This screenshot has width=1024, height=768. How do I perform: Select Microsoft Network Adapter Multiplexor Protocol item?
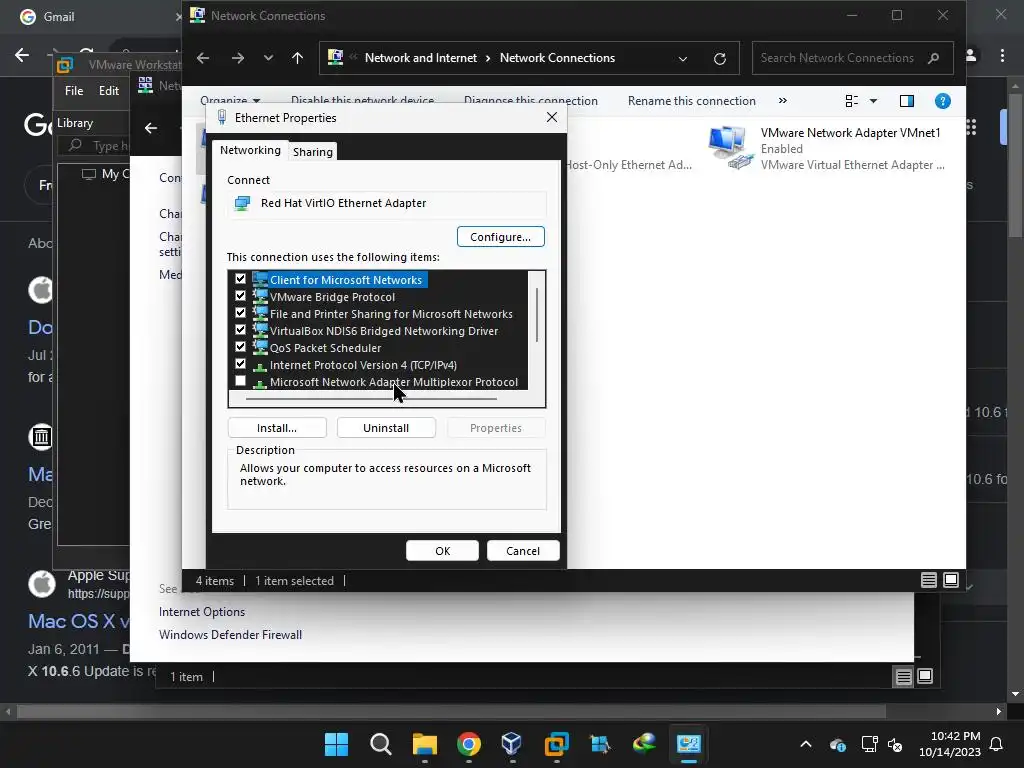coord(394,382)
